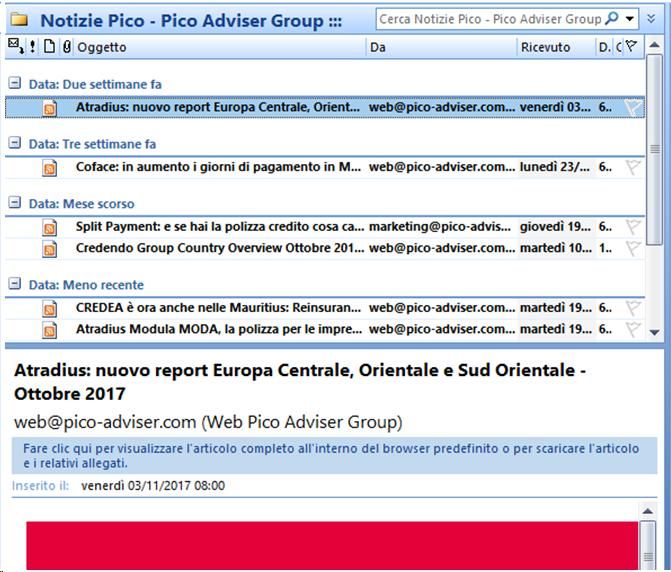671x572 pixels.
Task: Expand the query builder double chevron
Action: click(x=651, y=19)
